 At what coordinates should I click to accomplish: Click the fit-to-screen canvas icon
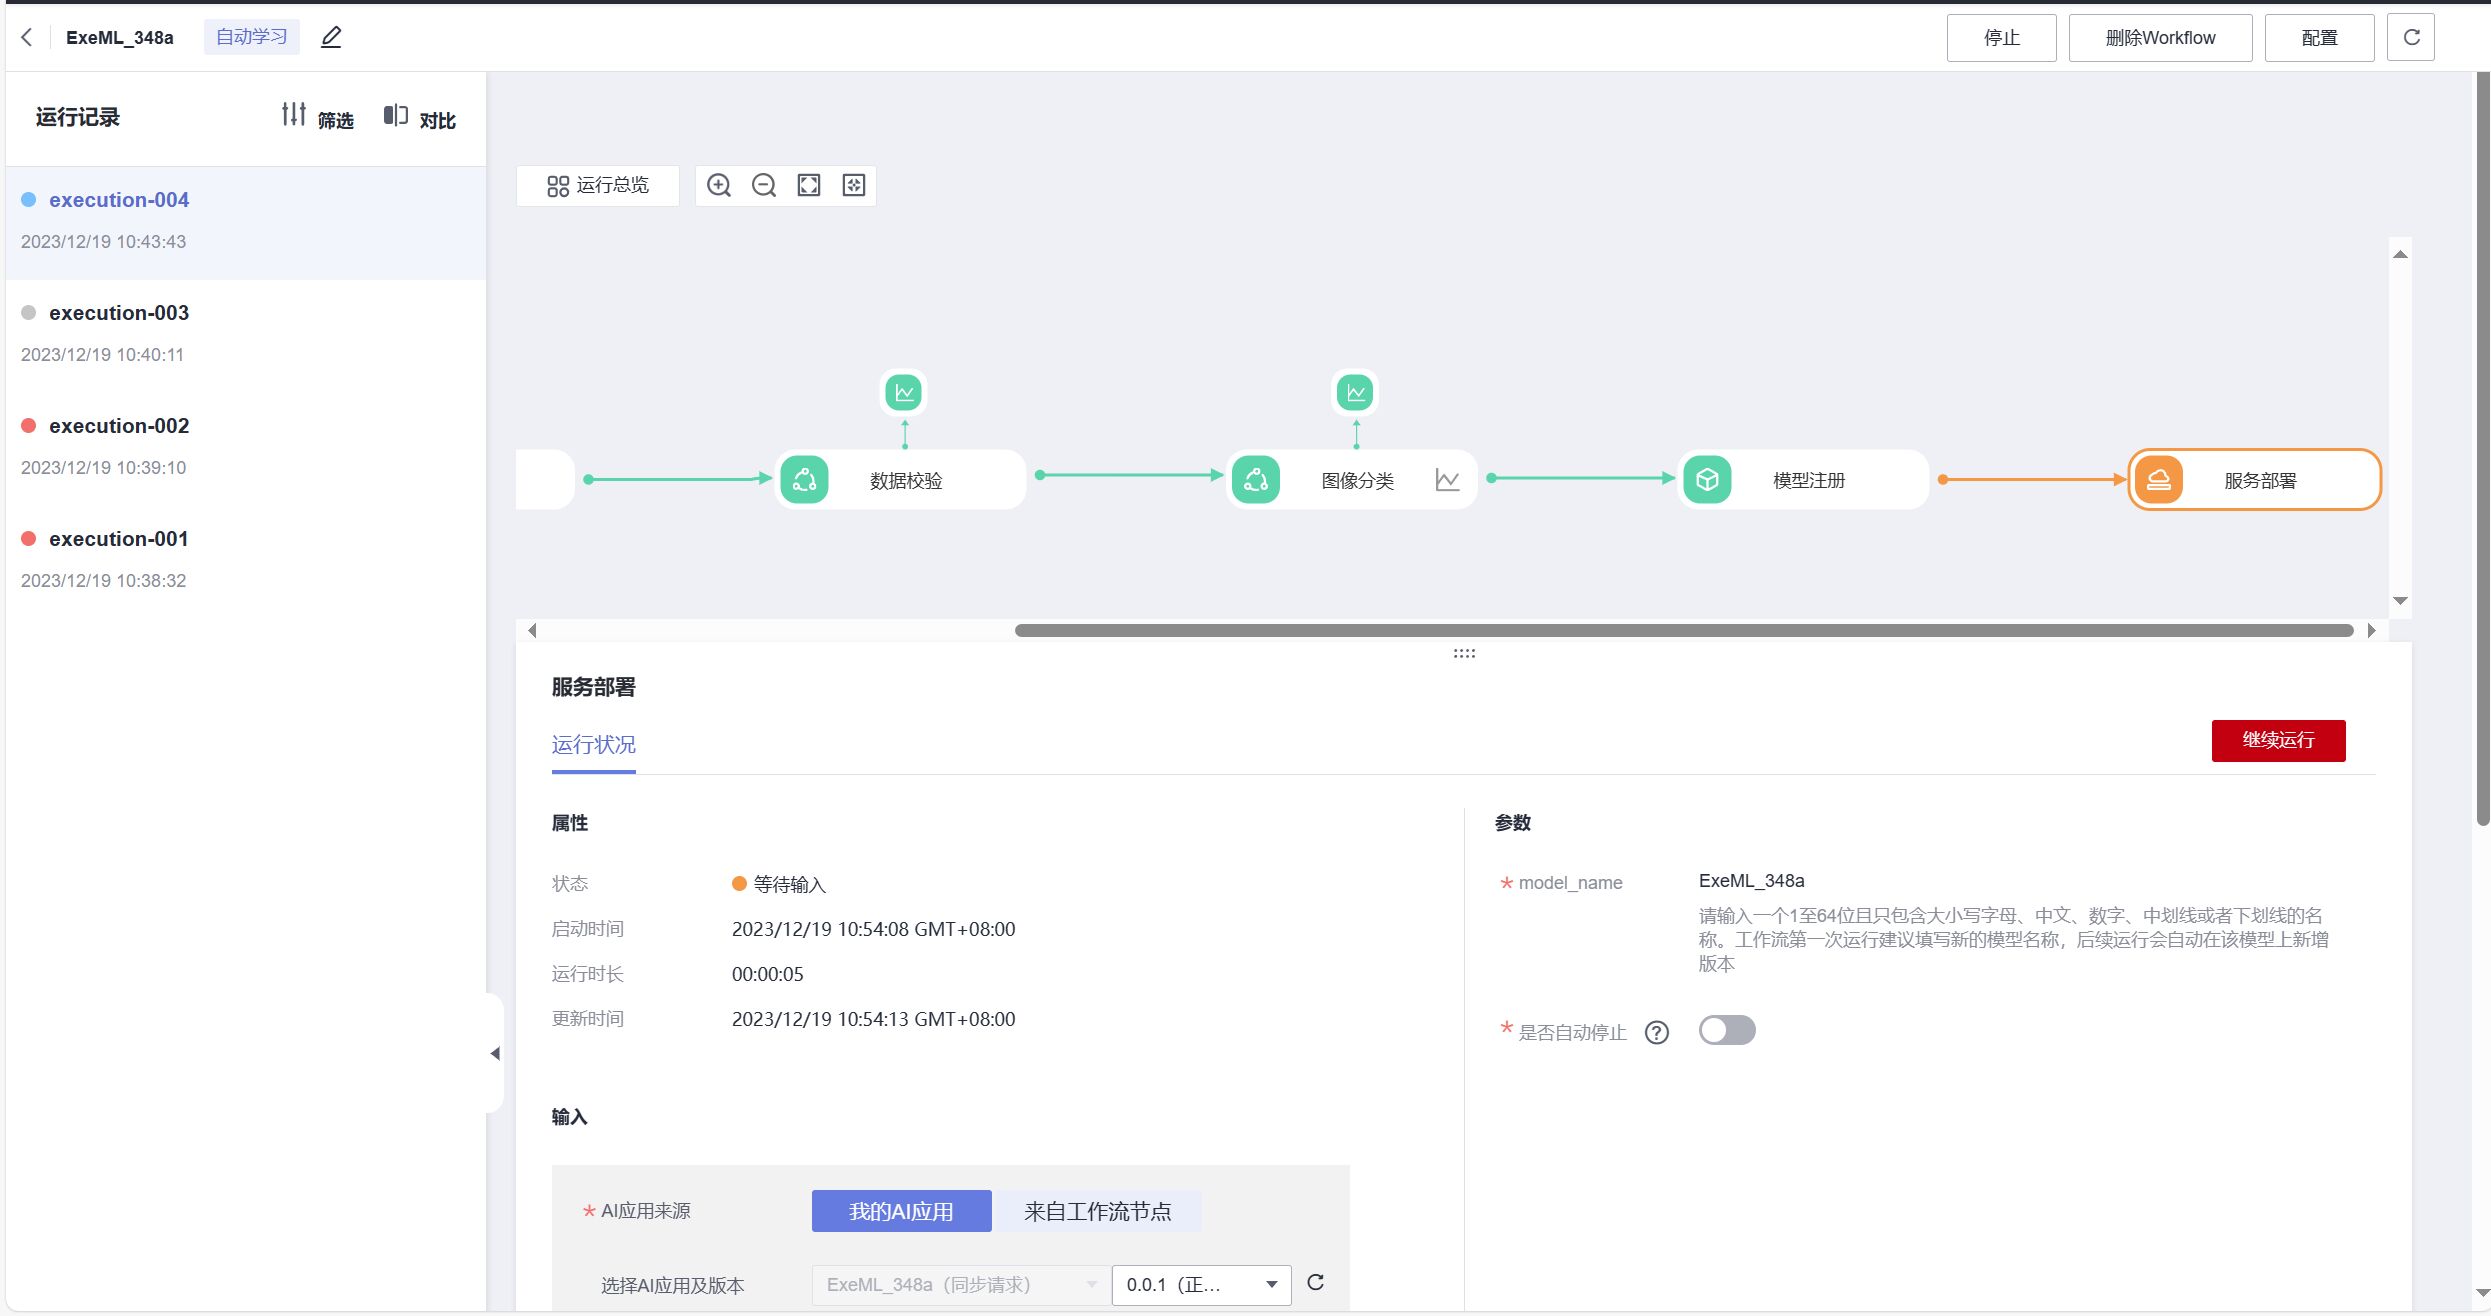(809, 185)
